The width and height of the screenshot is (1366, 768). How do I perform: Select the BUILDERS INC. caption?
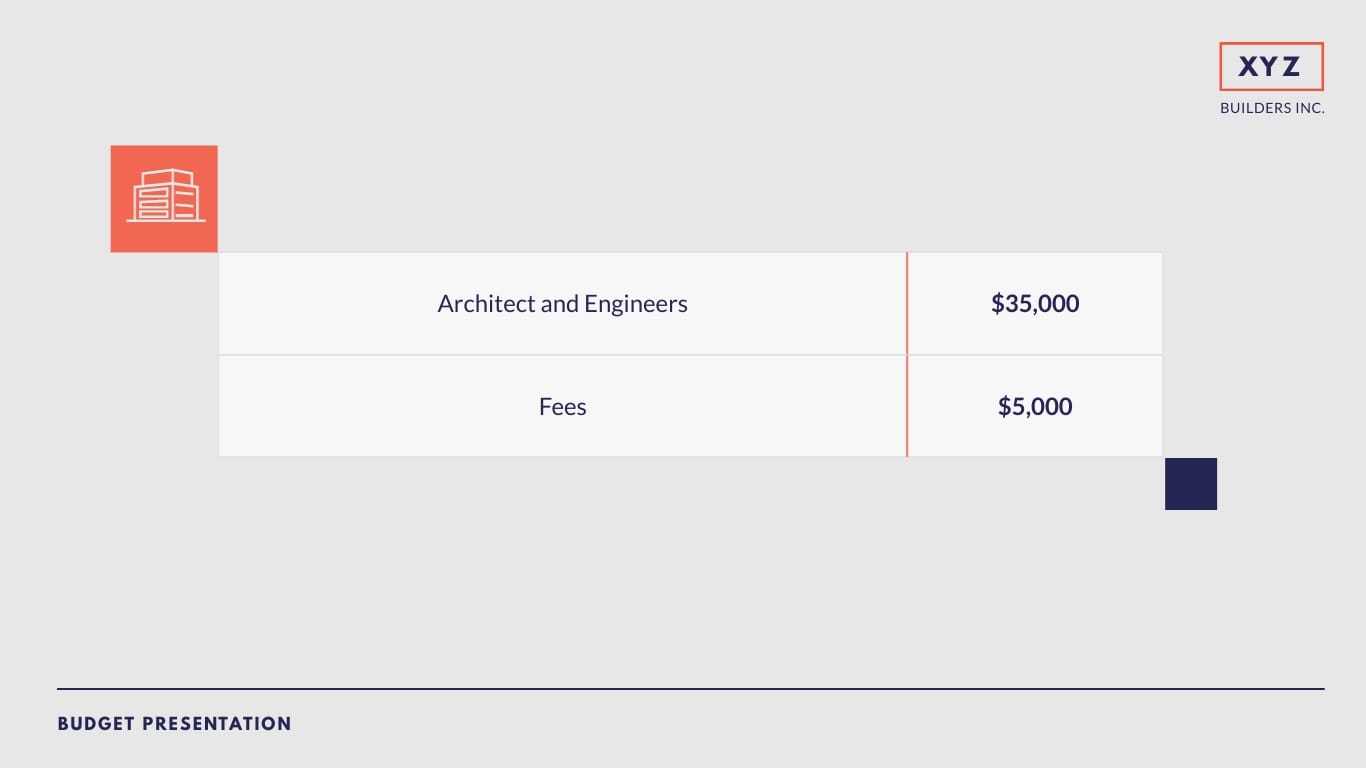[x=1272, y=108]
